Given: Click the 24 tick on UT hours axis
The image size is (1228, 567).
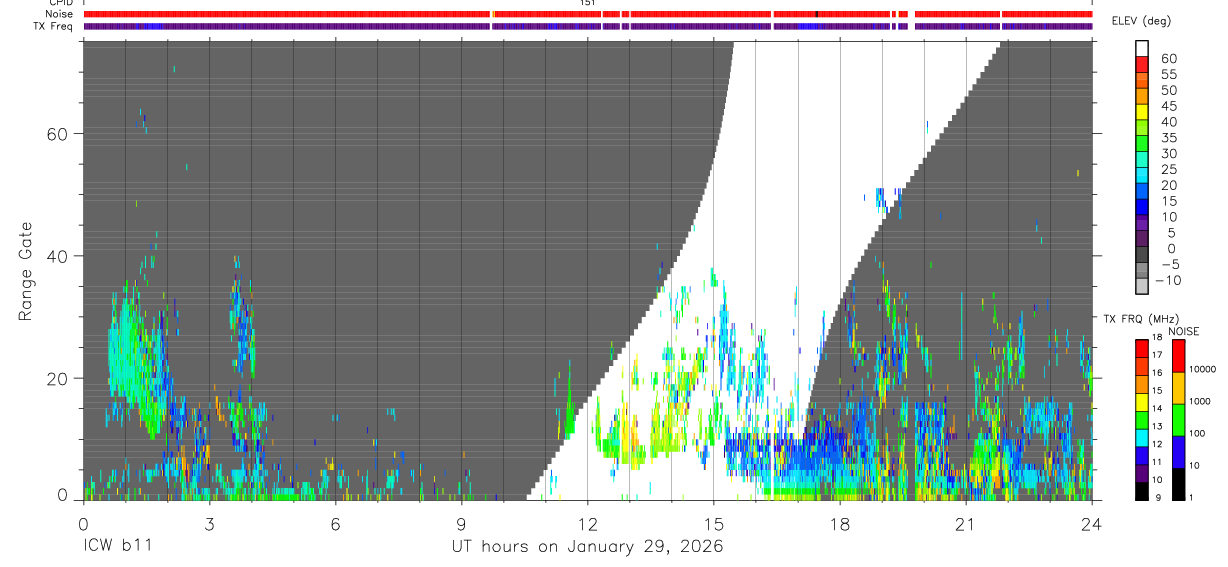Looking at the screenshot, I should pyautogui.click(x=1091, y=524).
